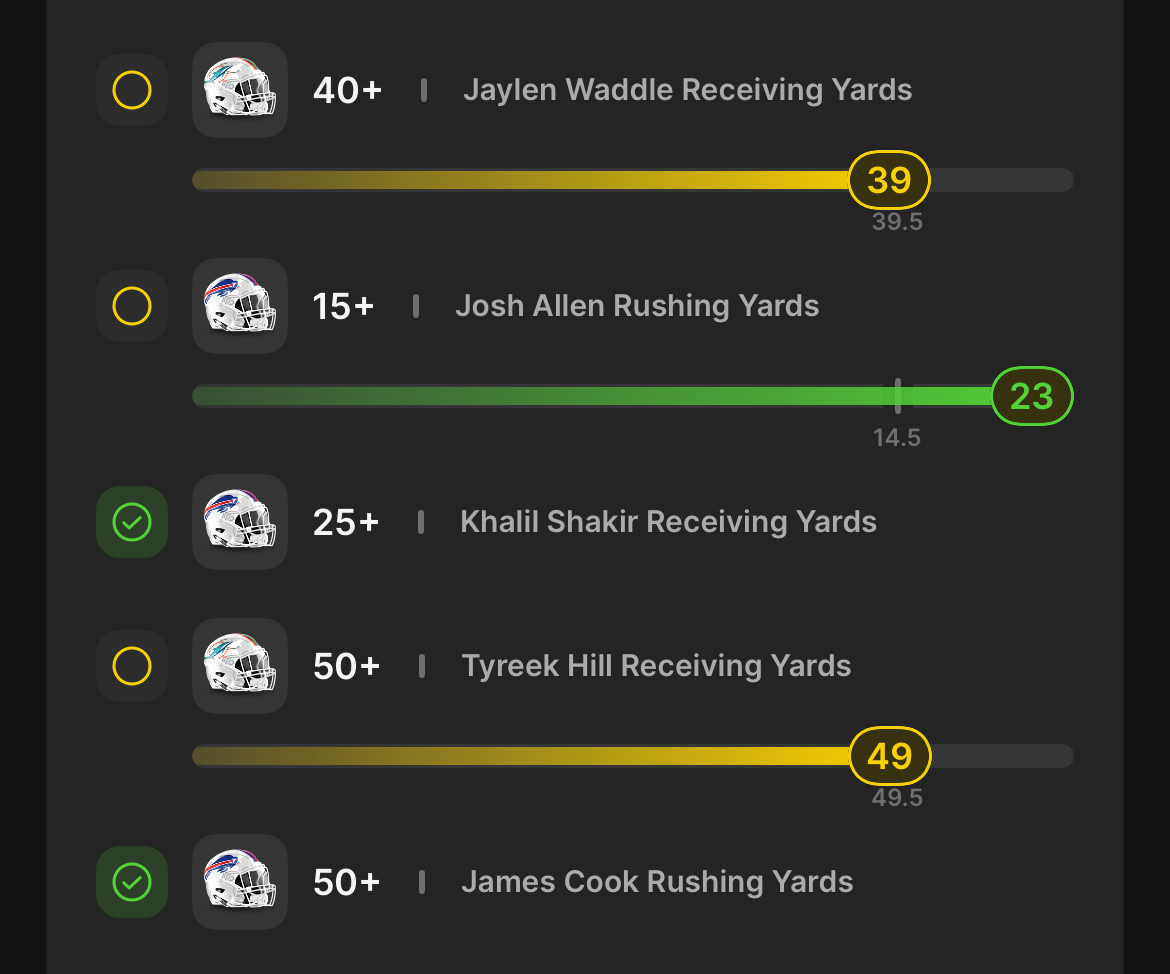Viewport: 1170px width, 974px height.
Task: Open the Khalil Shakir Receiving Yards leg
Action: 669,522
